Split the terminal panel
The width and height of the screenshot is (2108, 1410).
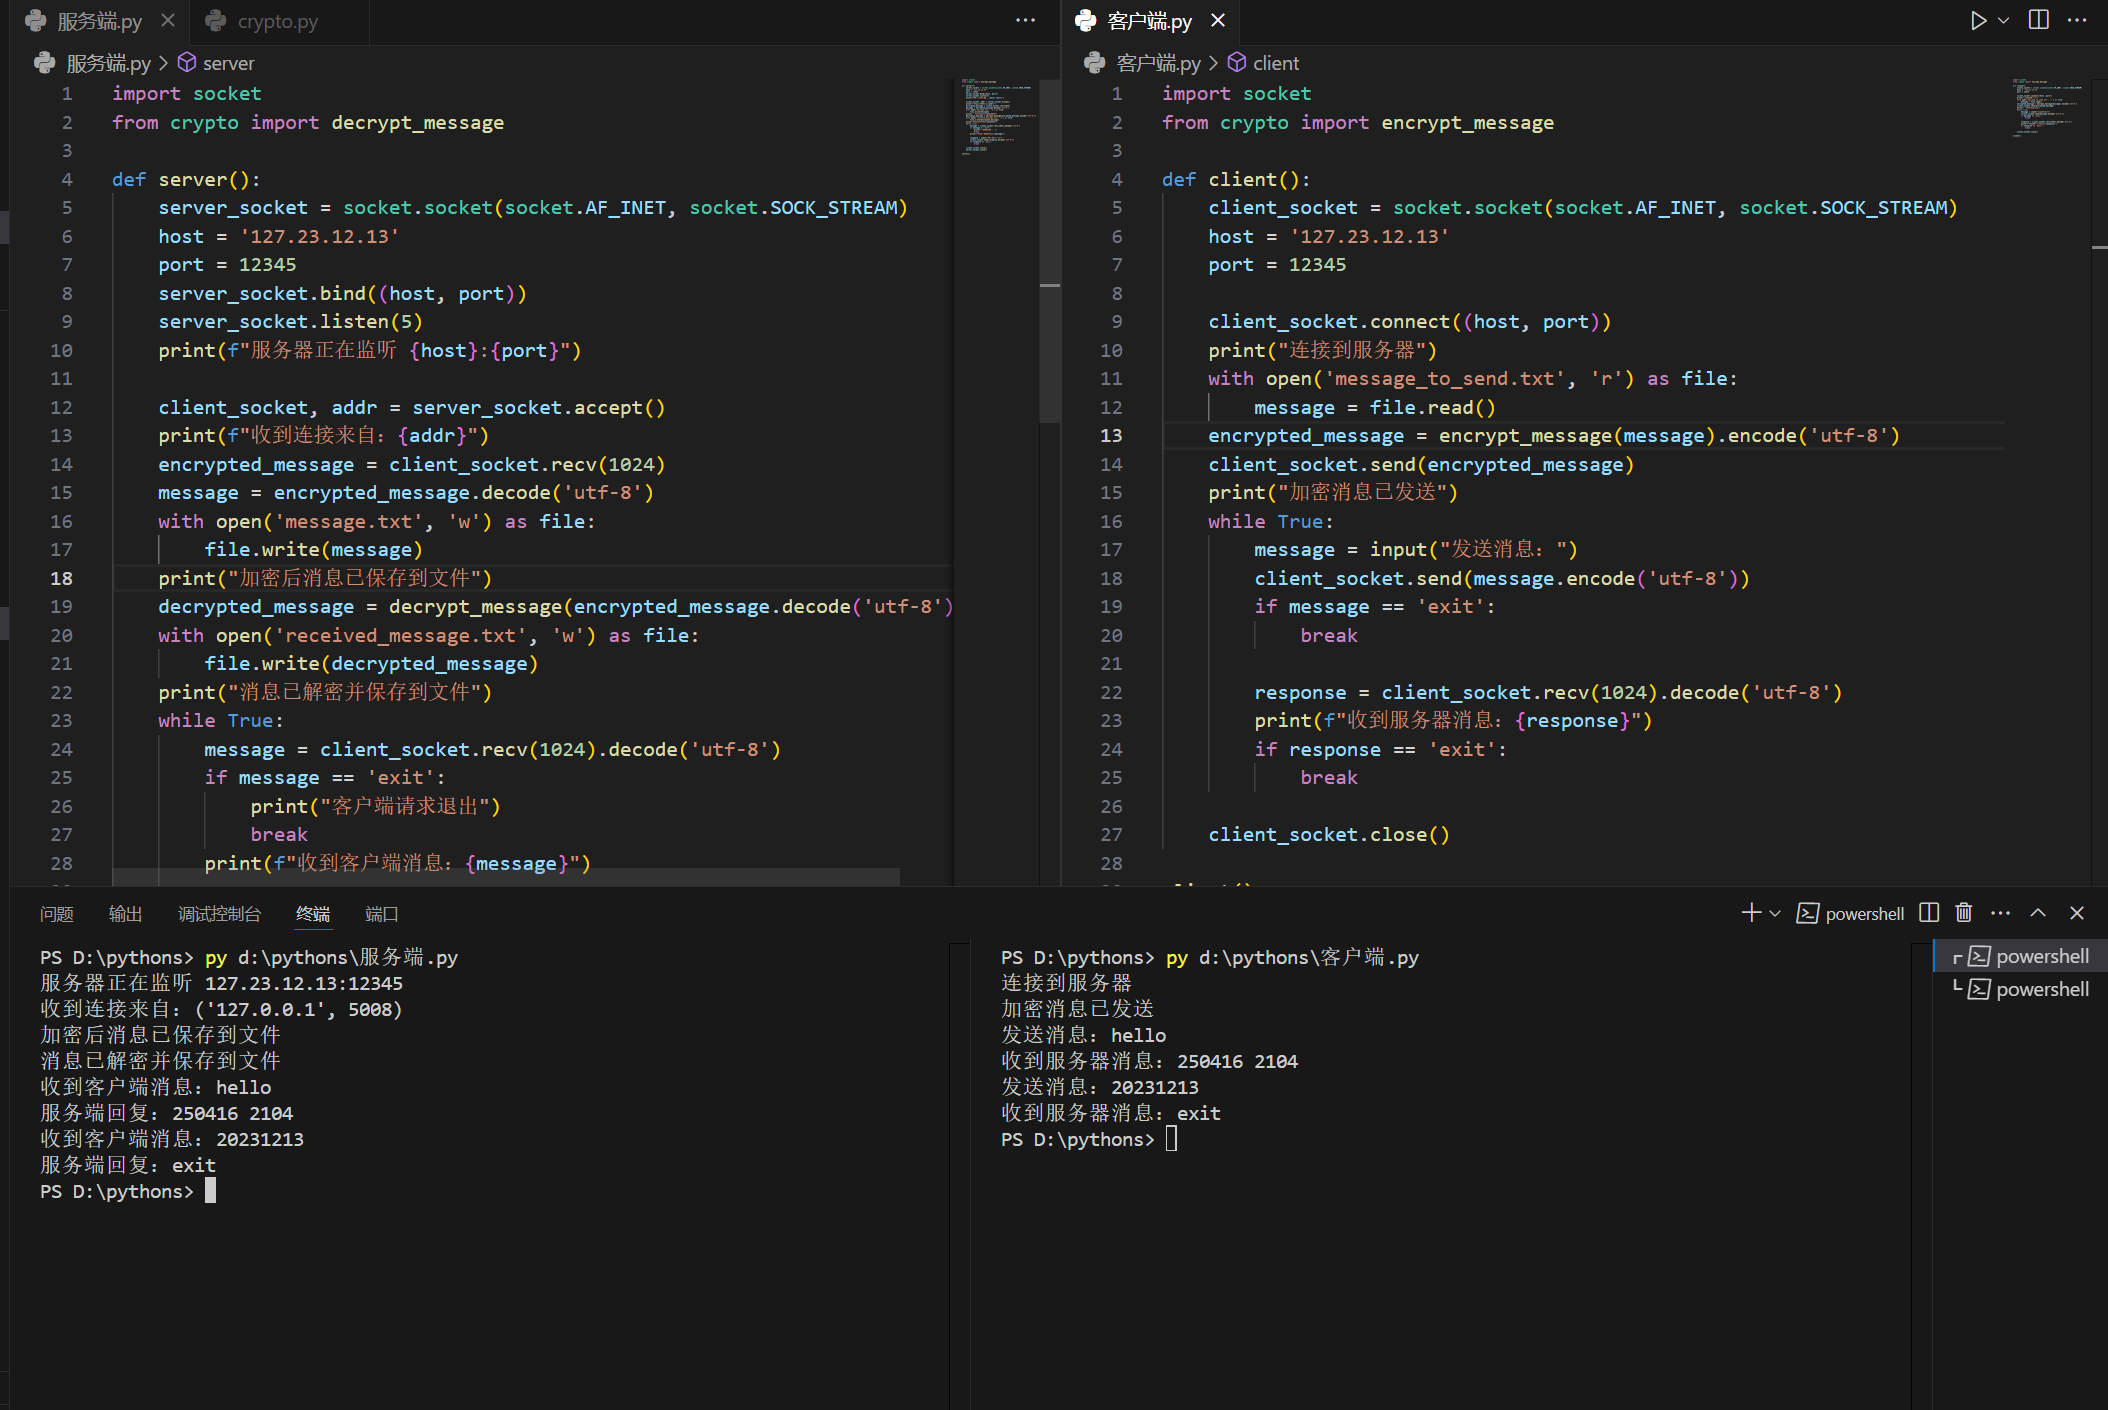coord(1929,913)
